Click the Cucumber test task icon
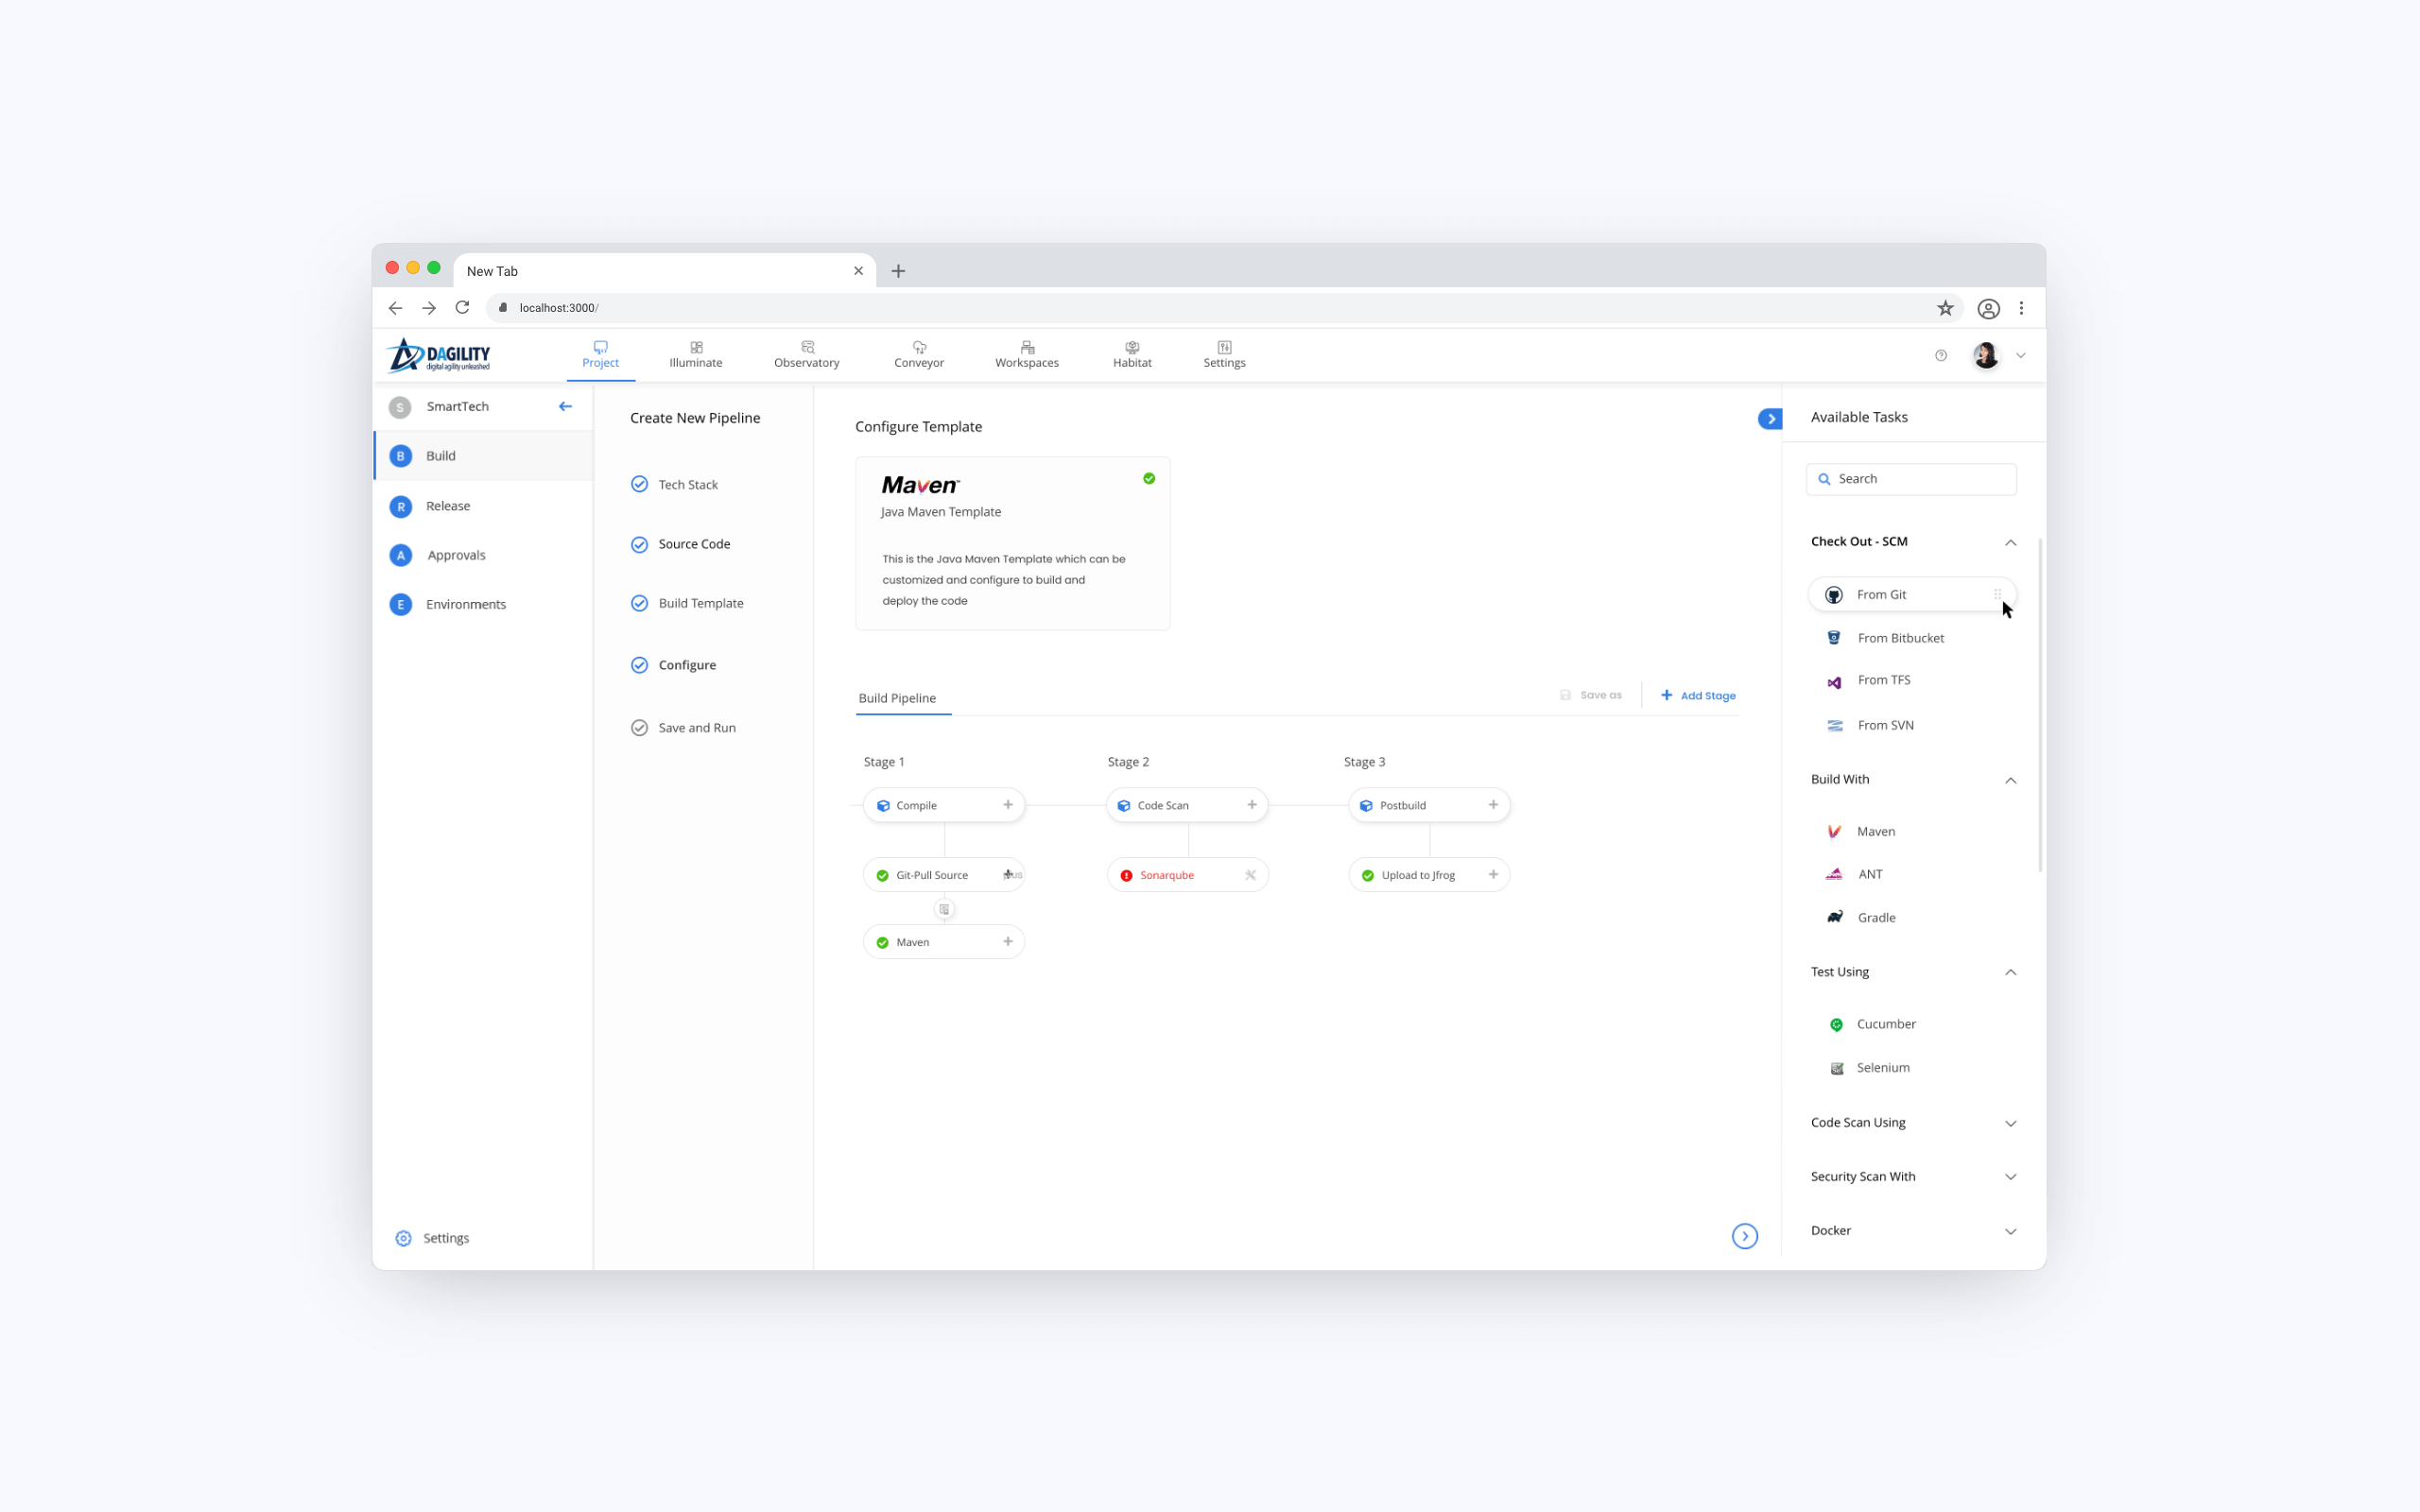This screenshot has width=2420, height=1512. coord(1836,1024)
